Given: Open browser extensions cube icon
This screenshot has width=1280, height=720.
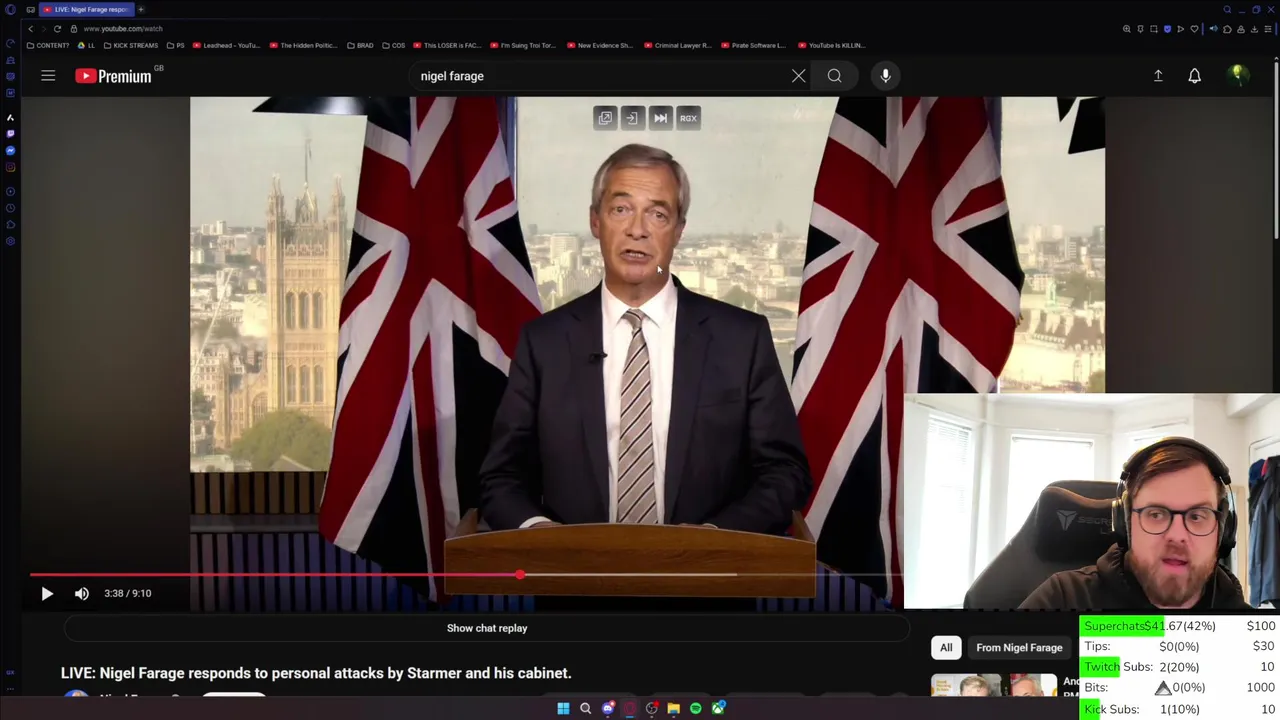Looking at the screenshot, I should point(1227,29).
